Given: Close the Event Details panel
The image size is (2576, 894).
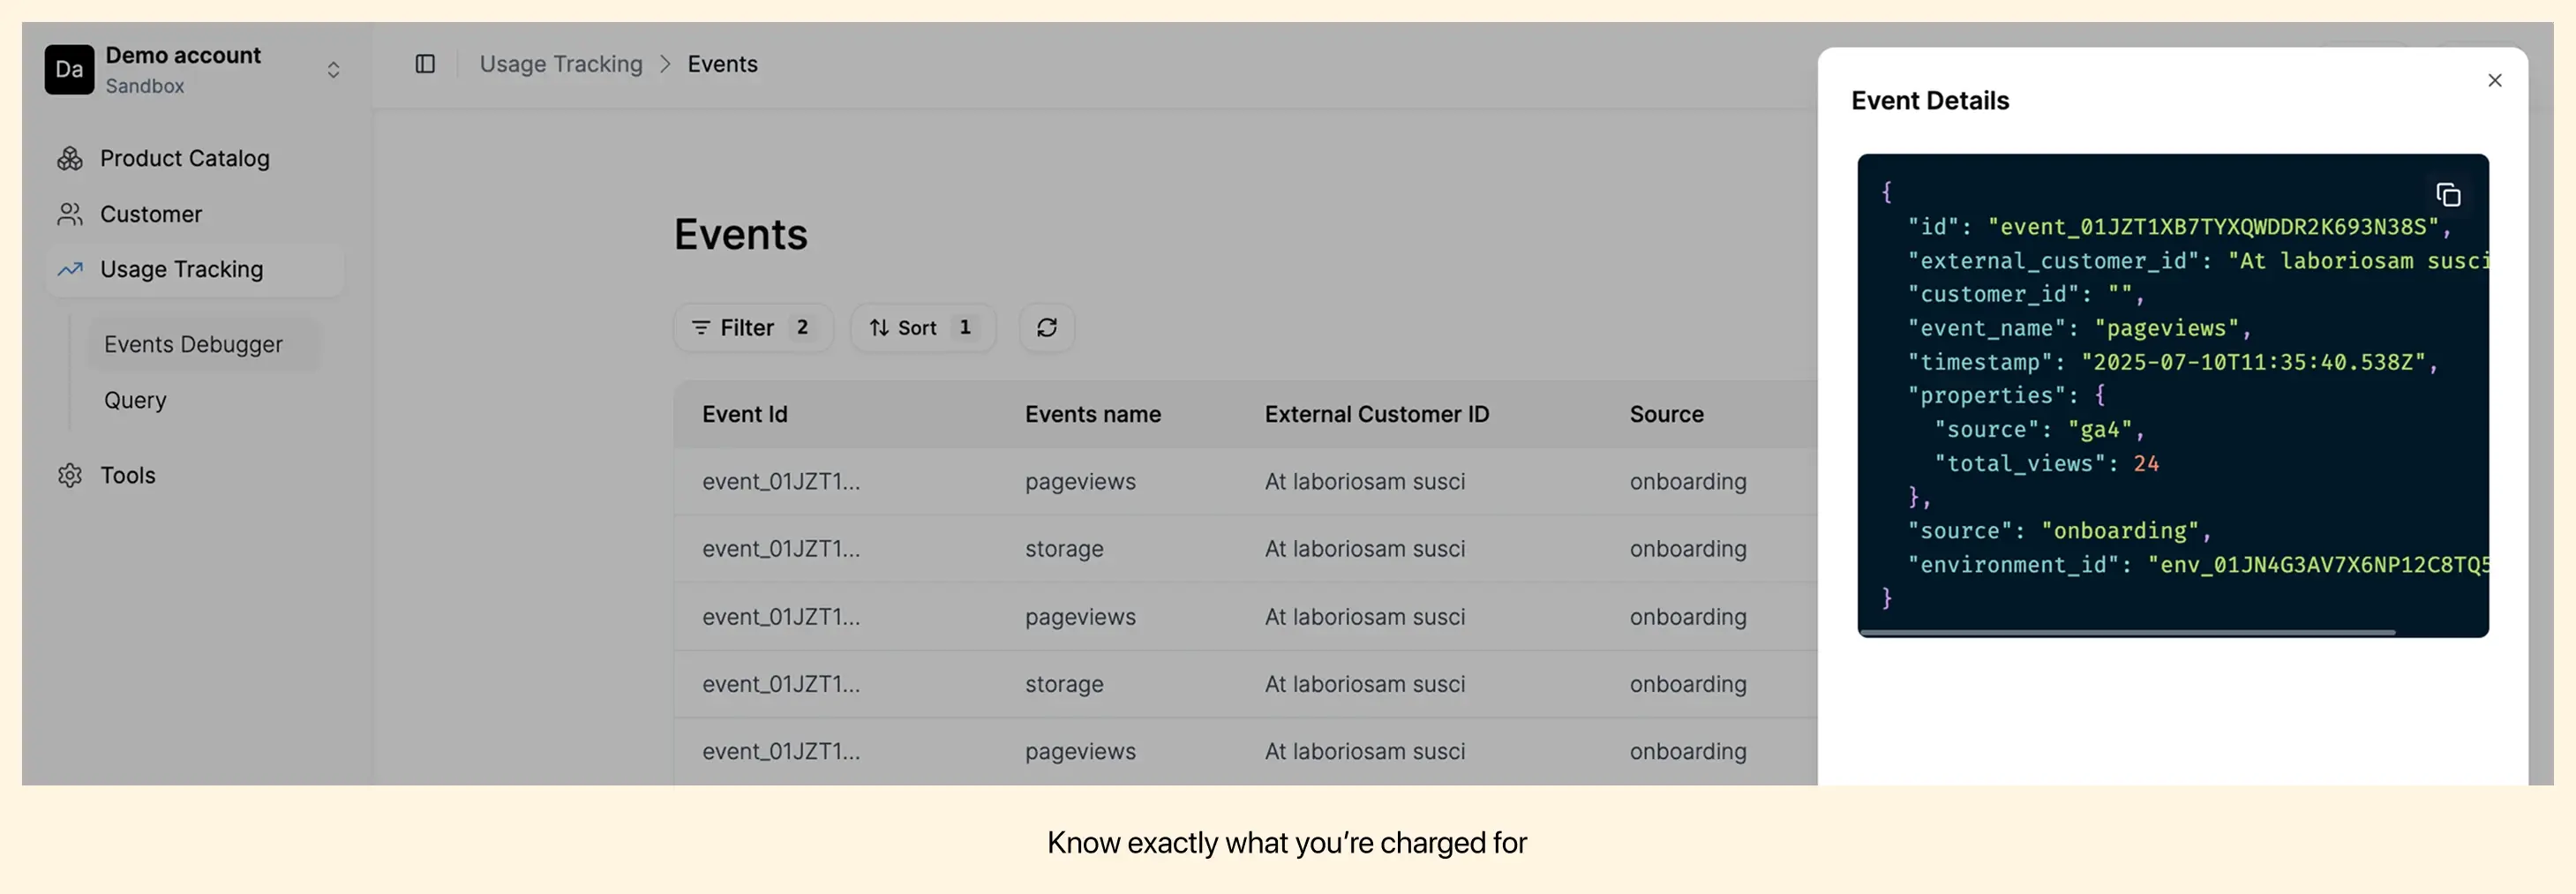Looking at the screenshot, I should [x=2494, y=81].
